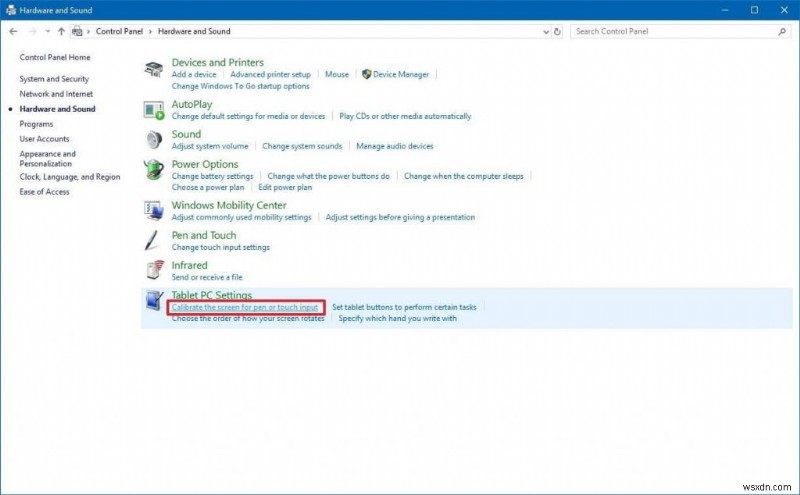800x495 pixels.
Task: Open Appearance and Personalization category
Action: [x=47, y=159]
